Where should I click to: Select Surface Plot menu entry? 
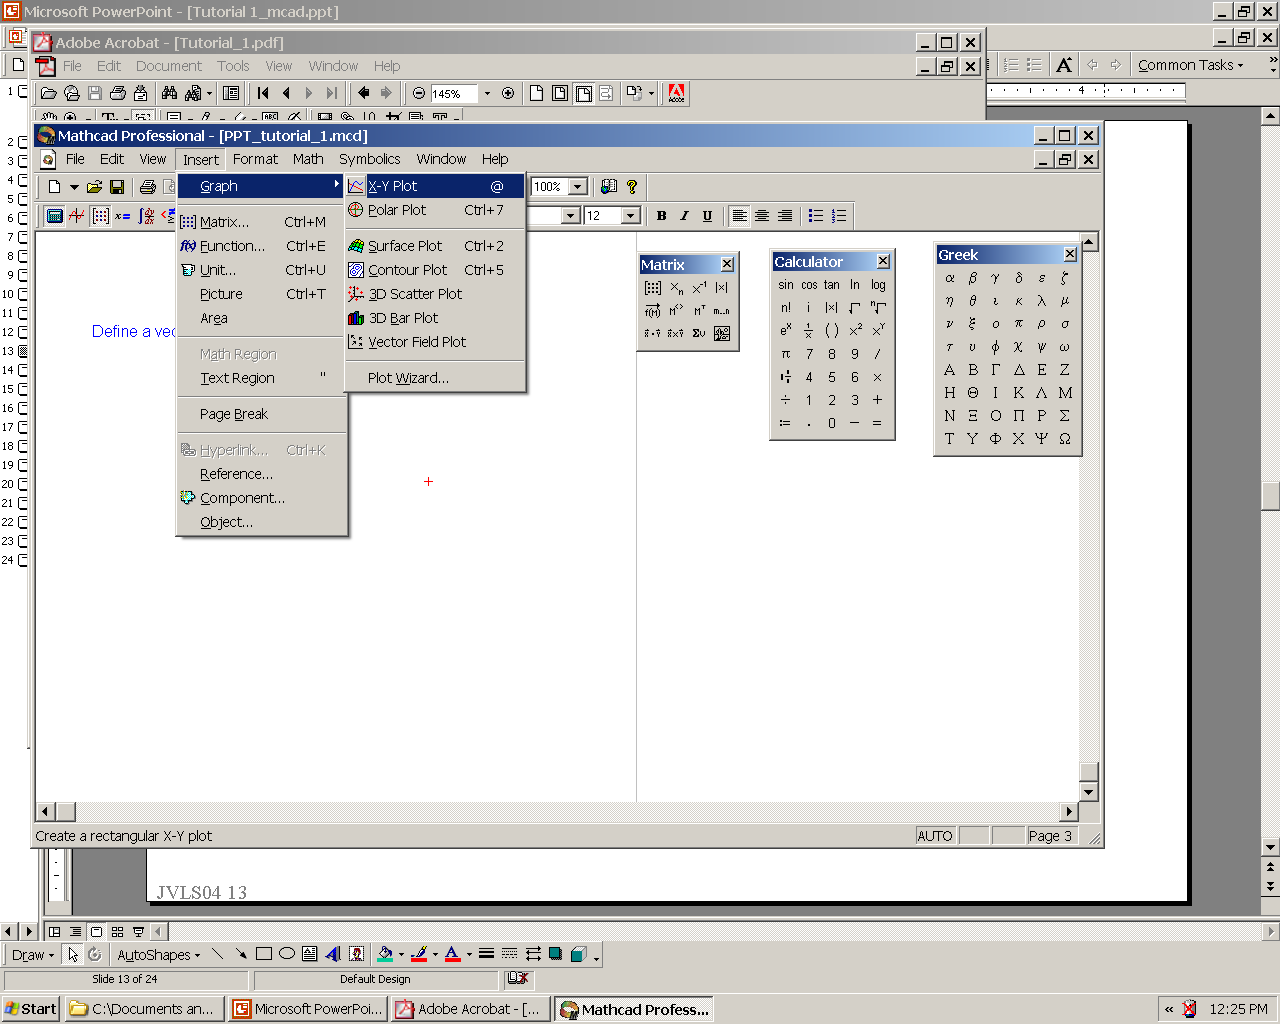pyautogui.click(x=435, y=246)
